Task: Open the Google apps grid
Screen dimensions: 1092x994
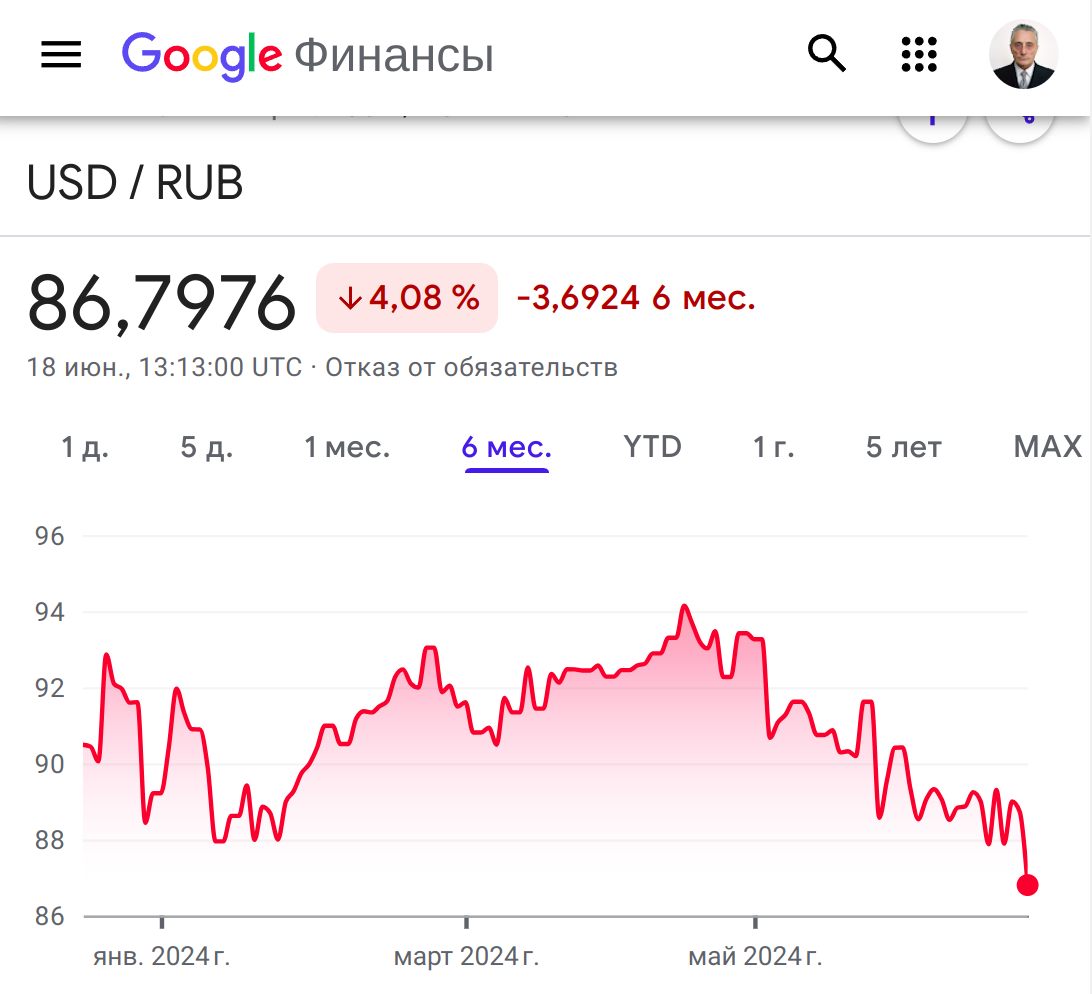Action: (919, 54)
